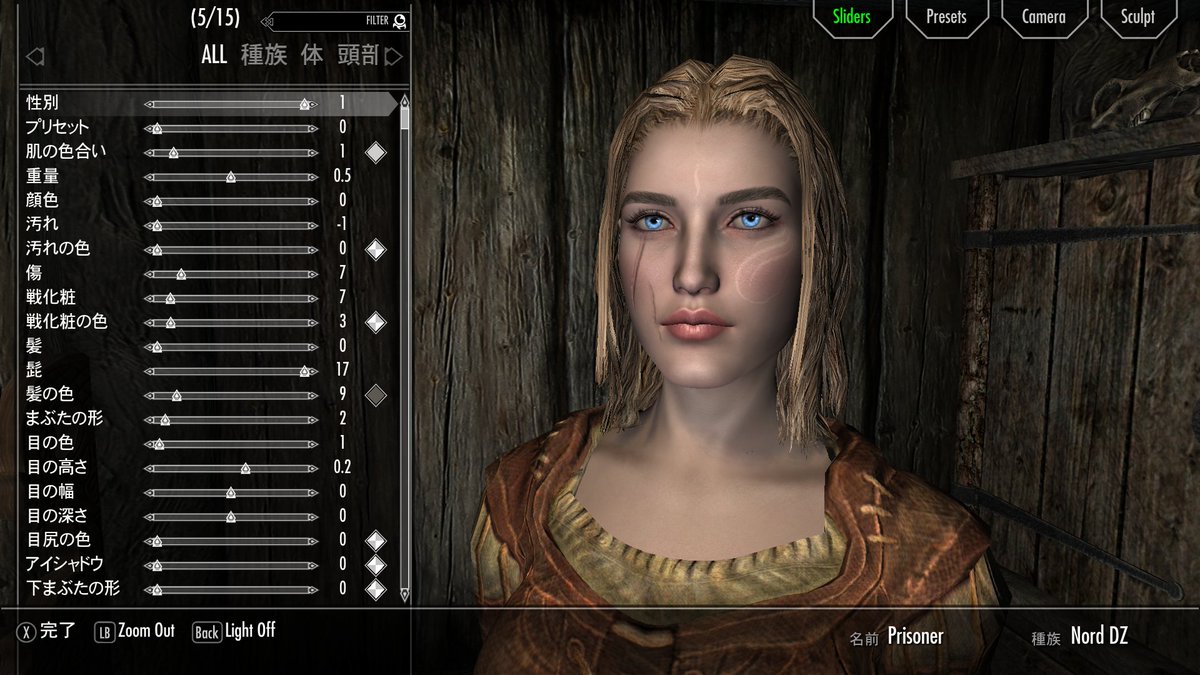Open the Sculpt tab
Screen dimensions: 1200x675
tap(1137, 17)
